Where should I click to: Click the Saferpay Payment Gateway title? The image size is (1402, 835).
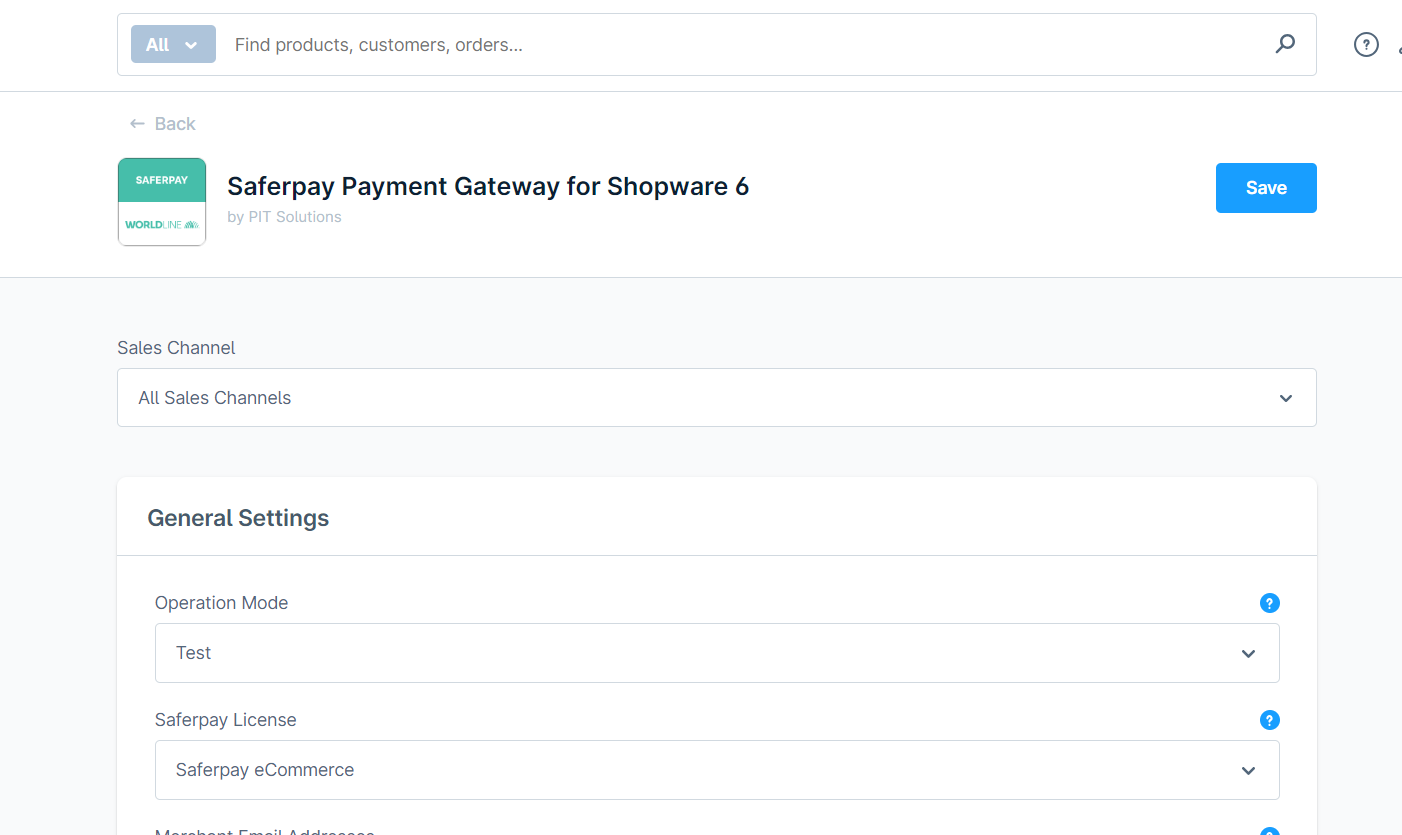click(488, 186)
